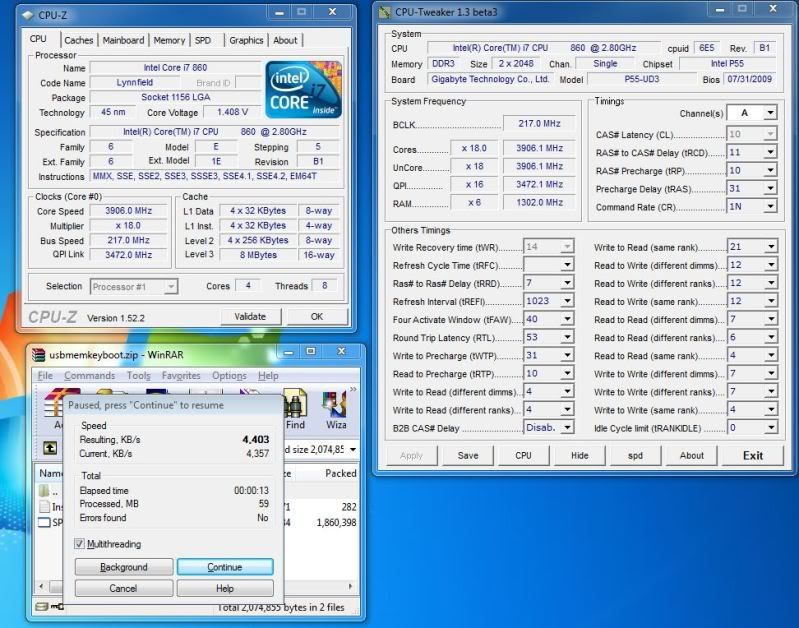
Task: Click the BCLK 217.0 MHz value field
Action: tap(539, 123)
